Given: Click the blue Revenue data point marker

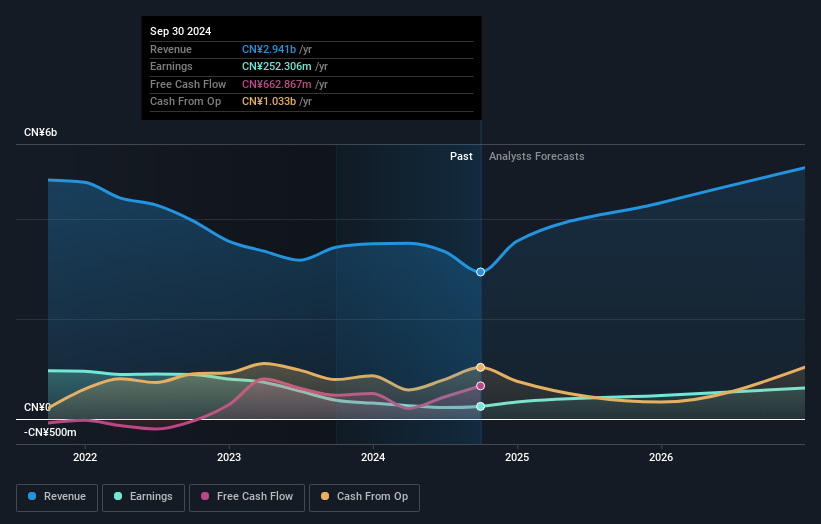Looking at the screenshot, I should [480, 272].
